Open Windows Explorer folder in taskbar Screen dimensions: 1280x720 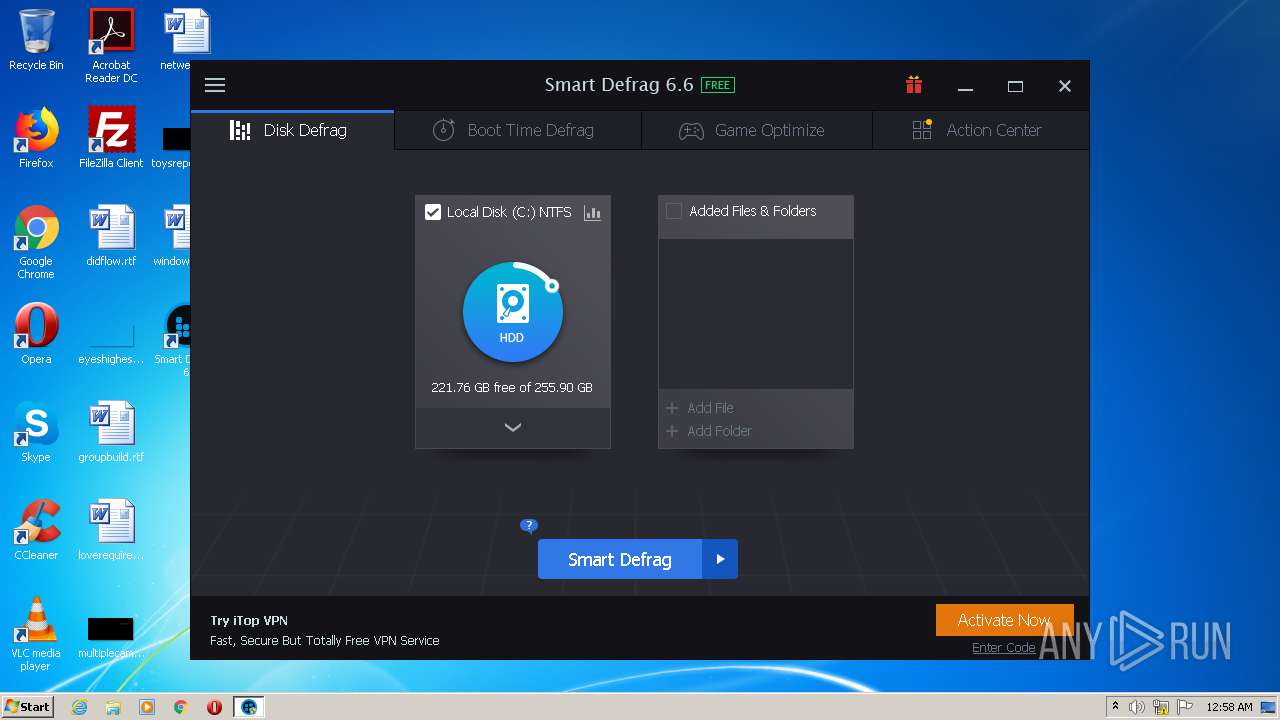tap(113, 707)
